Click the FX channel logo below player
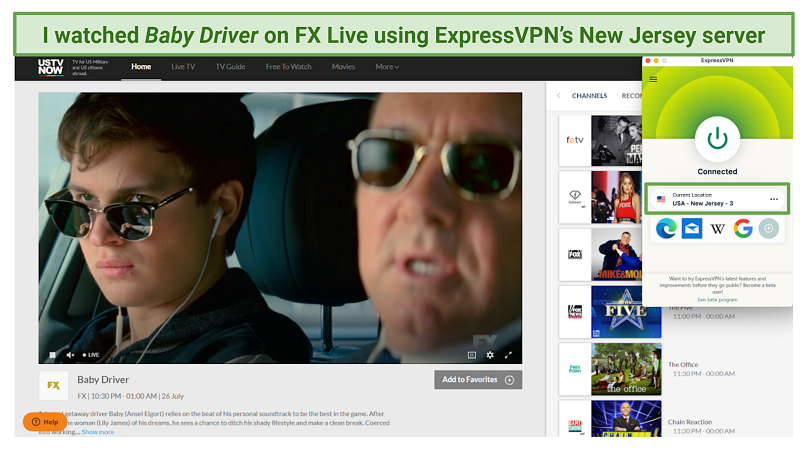806x453 pixels. pos(53,385)
